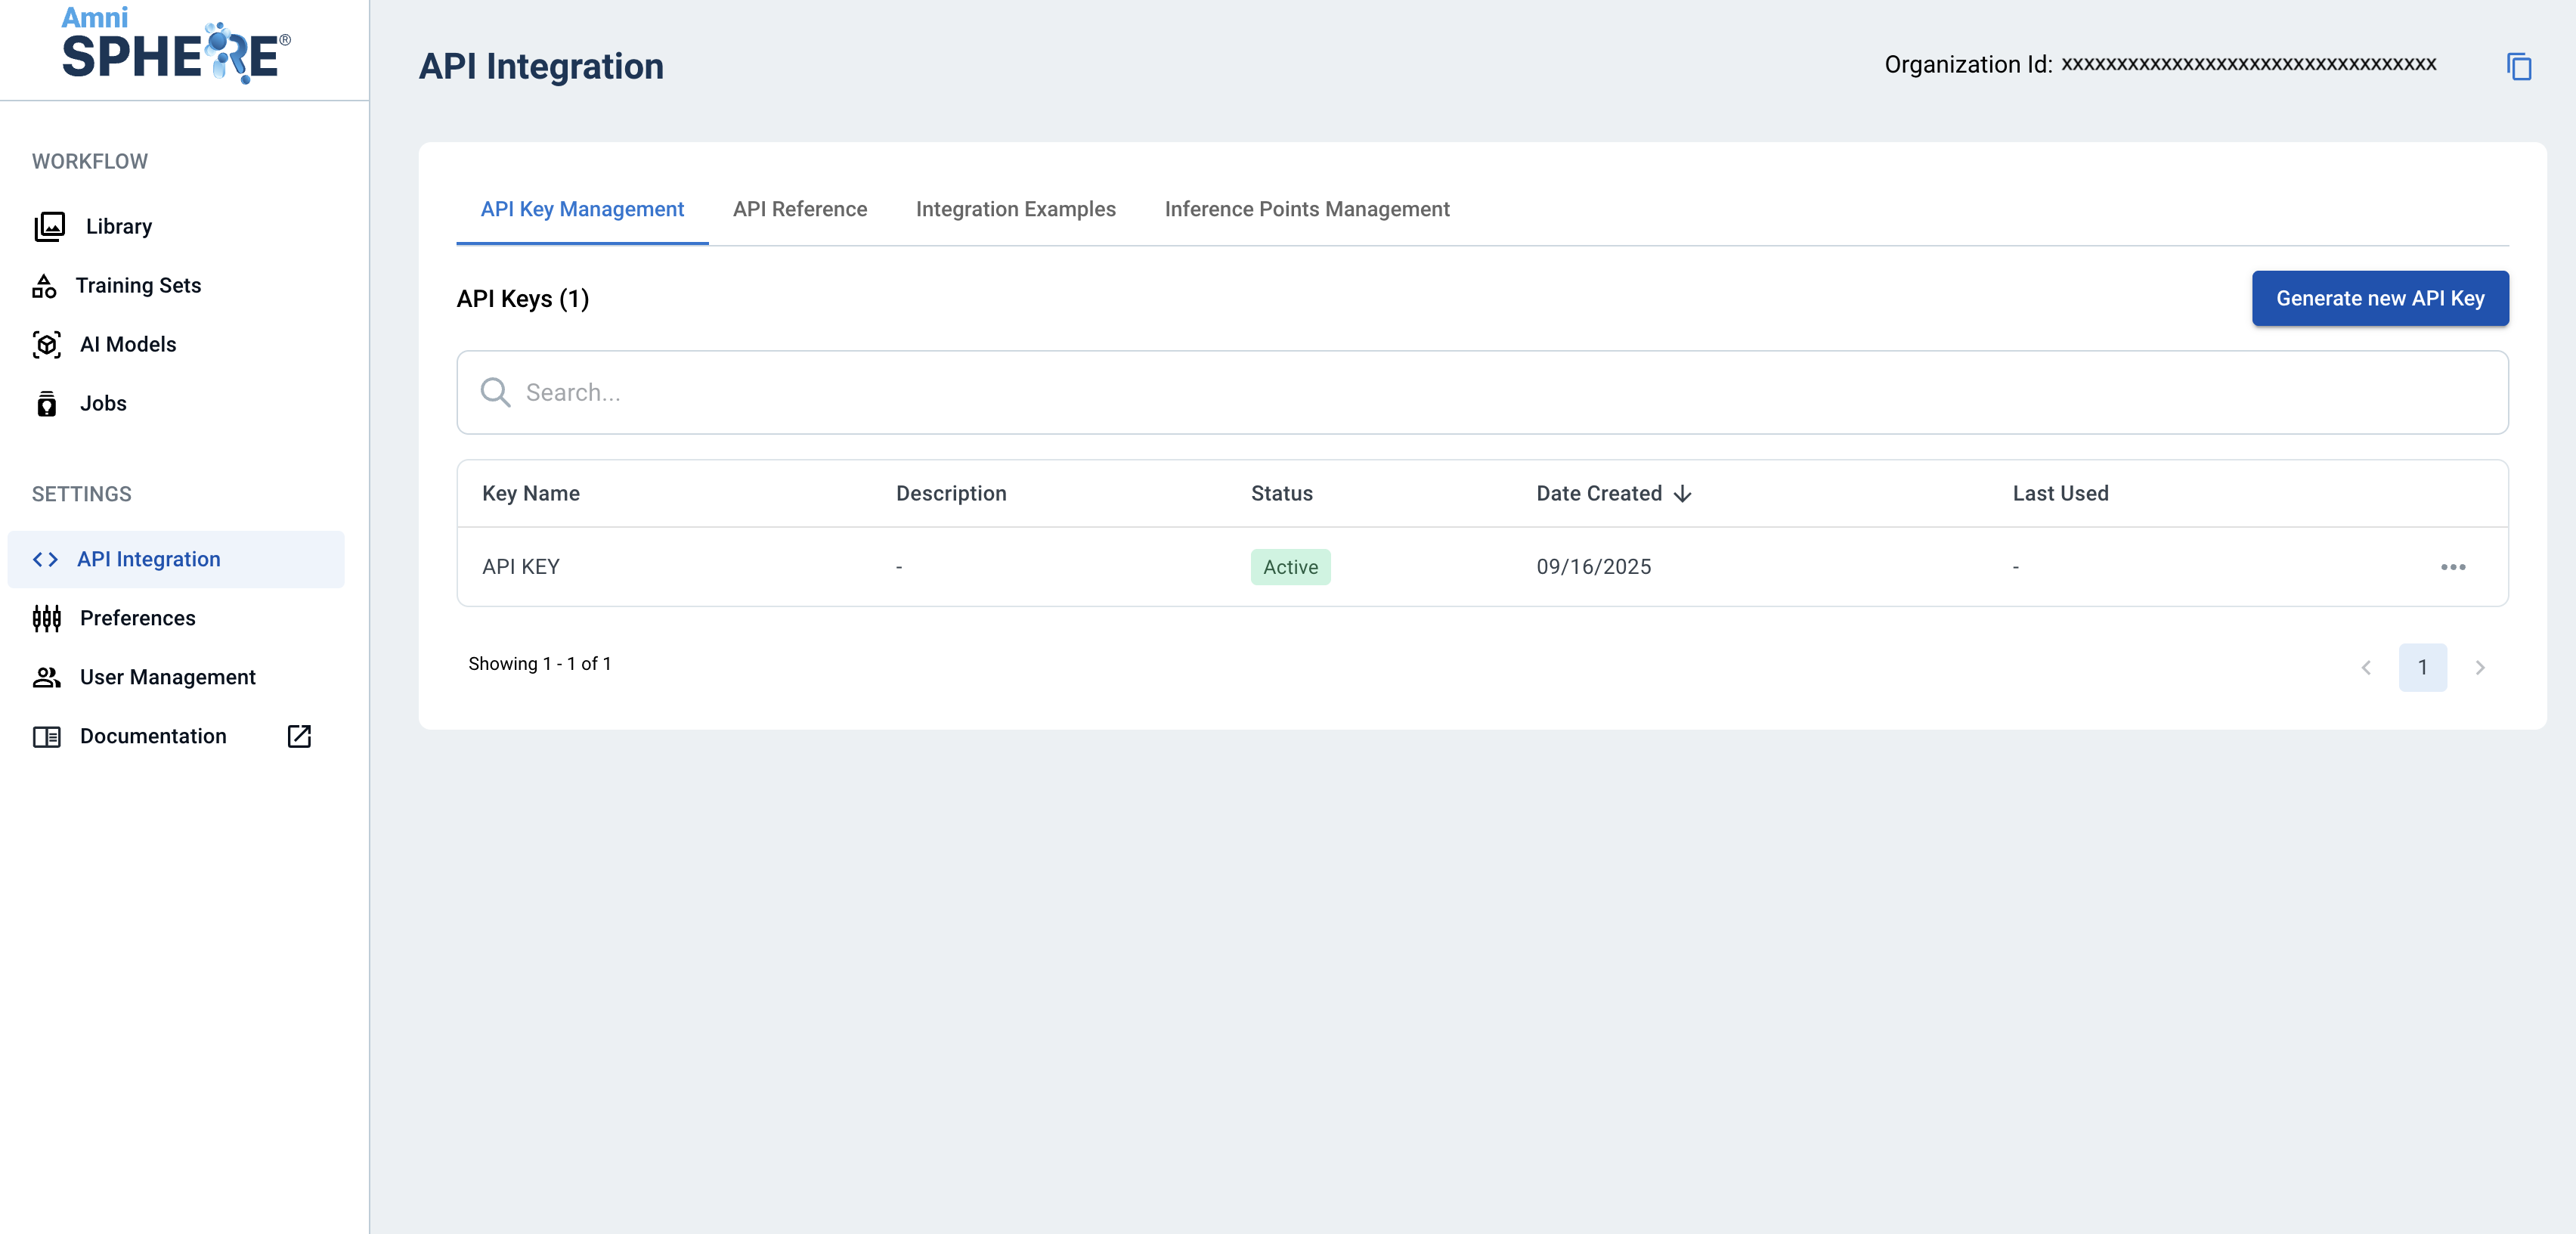Select page 1 in pagination
The image size is (2576, 1234).
click(2422, 667)
